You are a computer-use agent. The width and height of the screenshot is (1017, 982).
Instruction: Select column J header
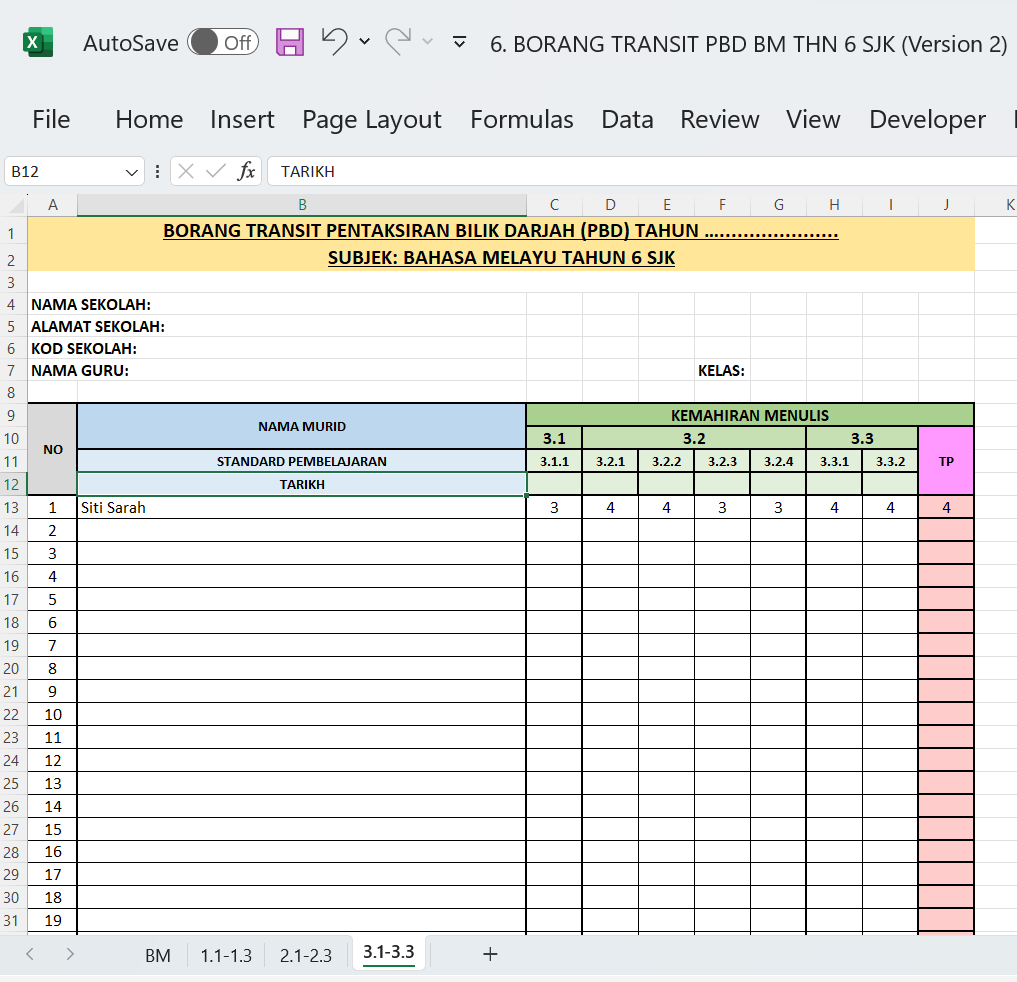click(x=945, y=205)
